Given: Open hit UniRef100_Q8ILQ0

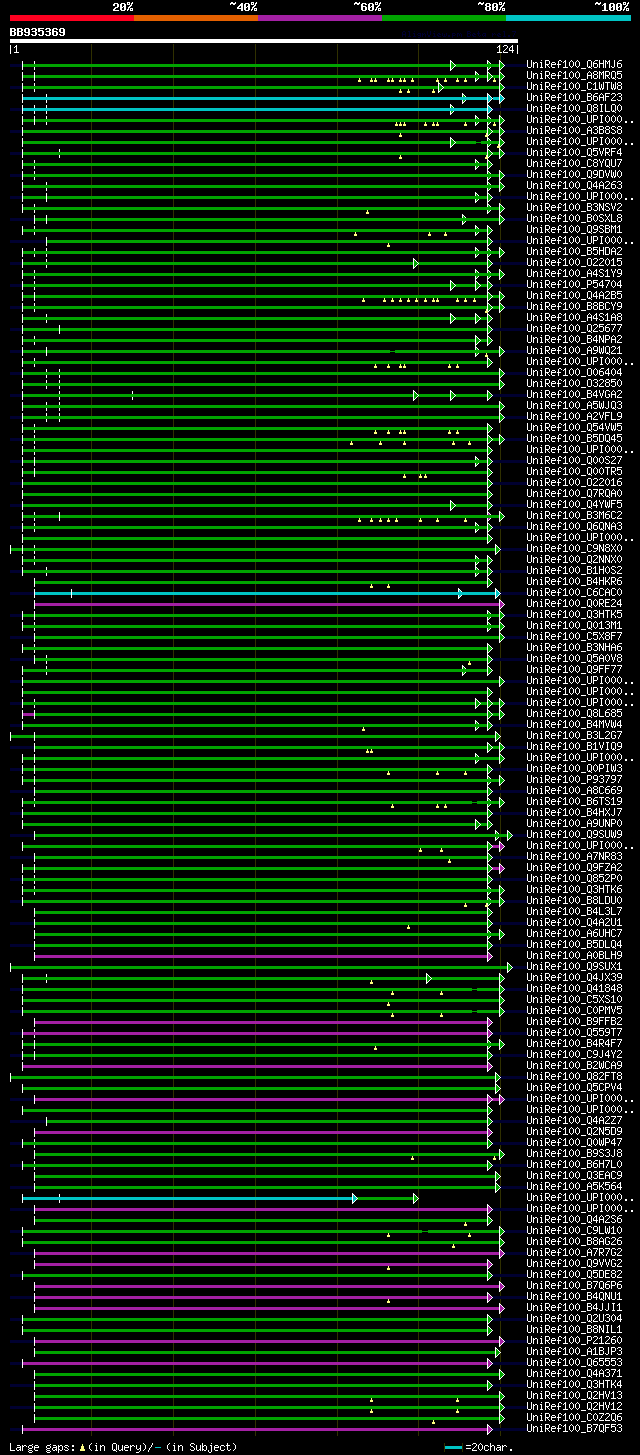Looking at the screenshot, I should (x=574, y=108).
